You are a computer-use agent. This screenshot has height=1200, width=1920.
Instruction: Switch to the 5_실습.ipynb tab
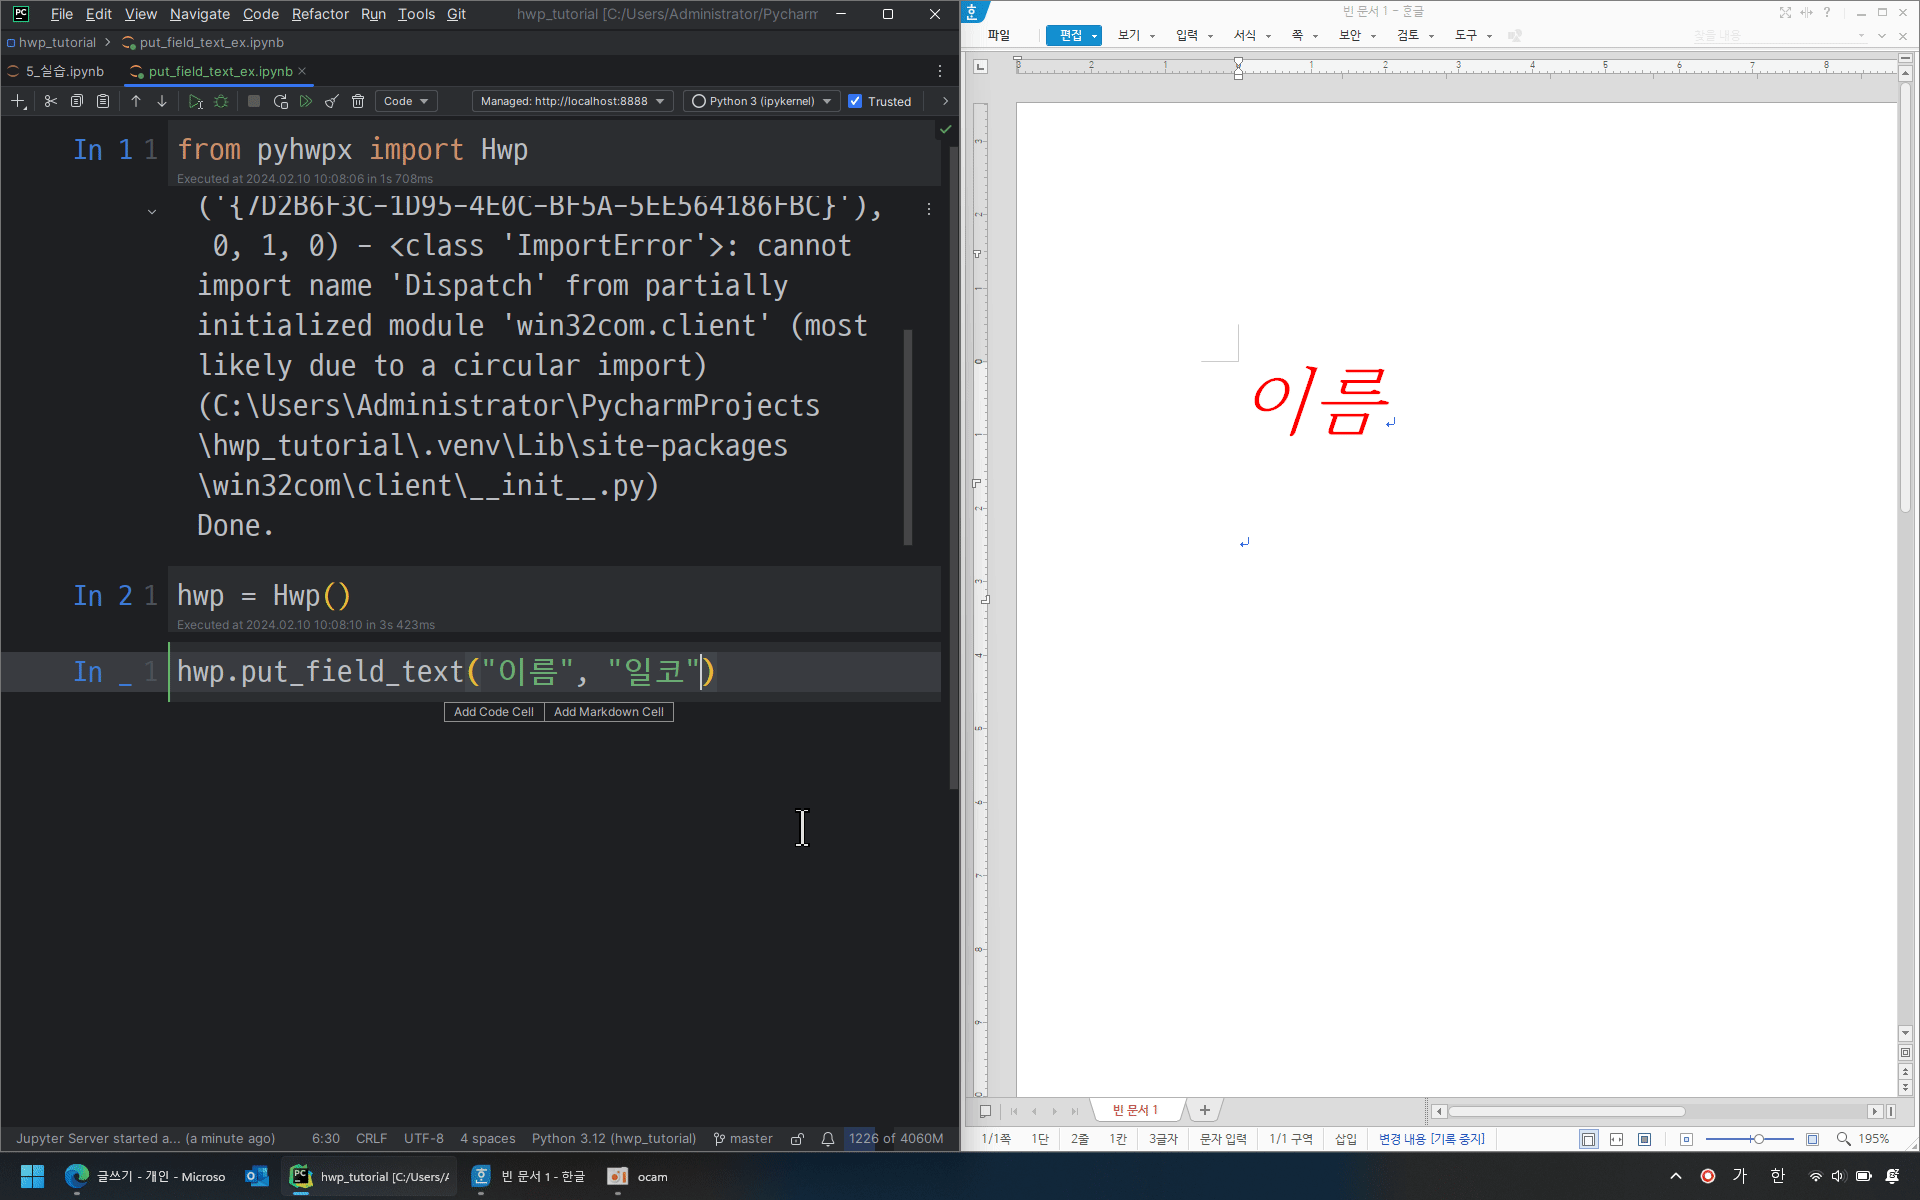point(64,71)
